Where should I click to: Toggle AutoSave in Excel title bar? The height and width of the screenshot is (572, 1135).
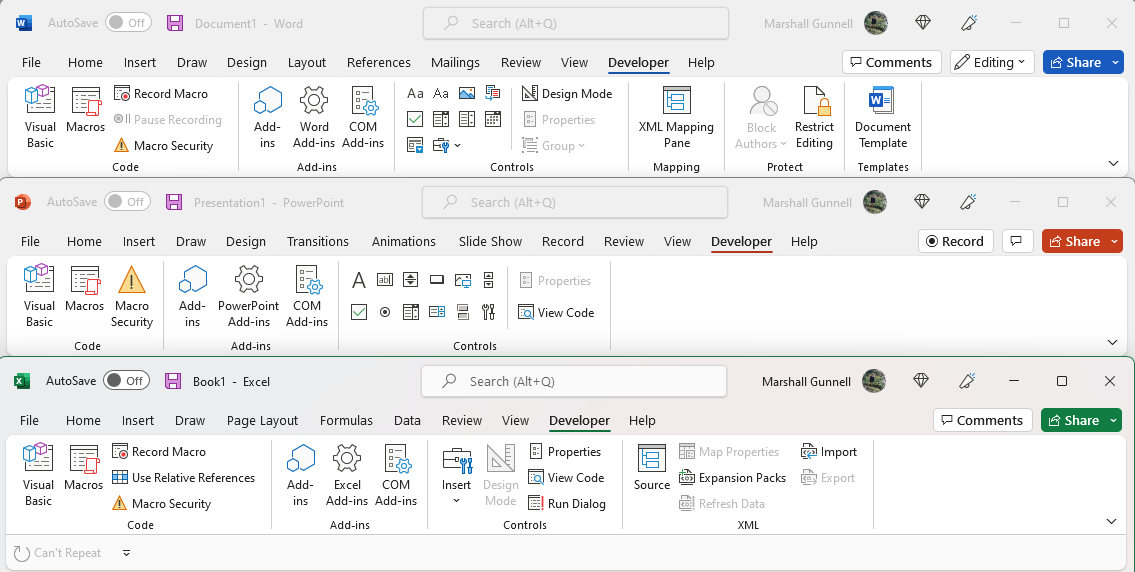point(127,380)
